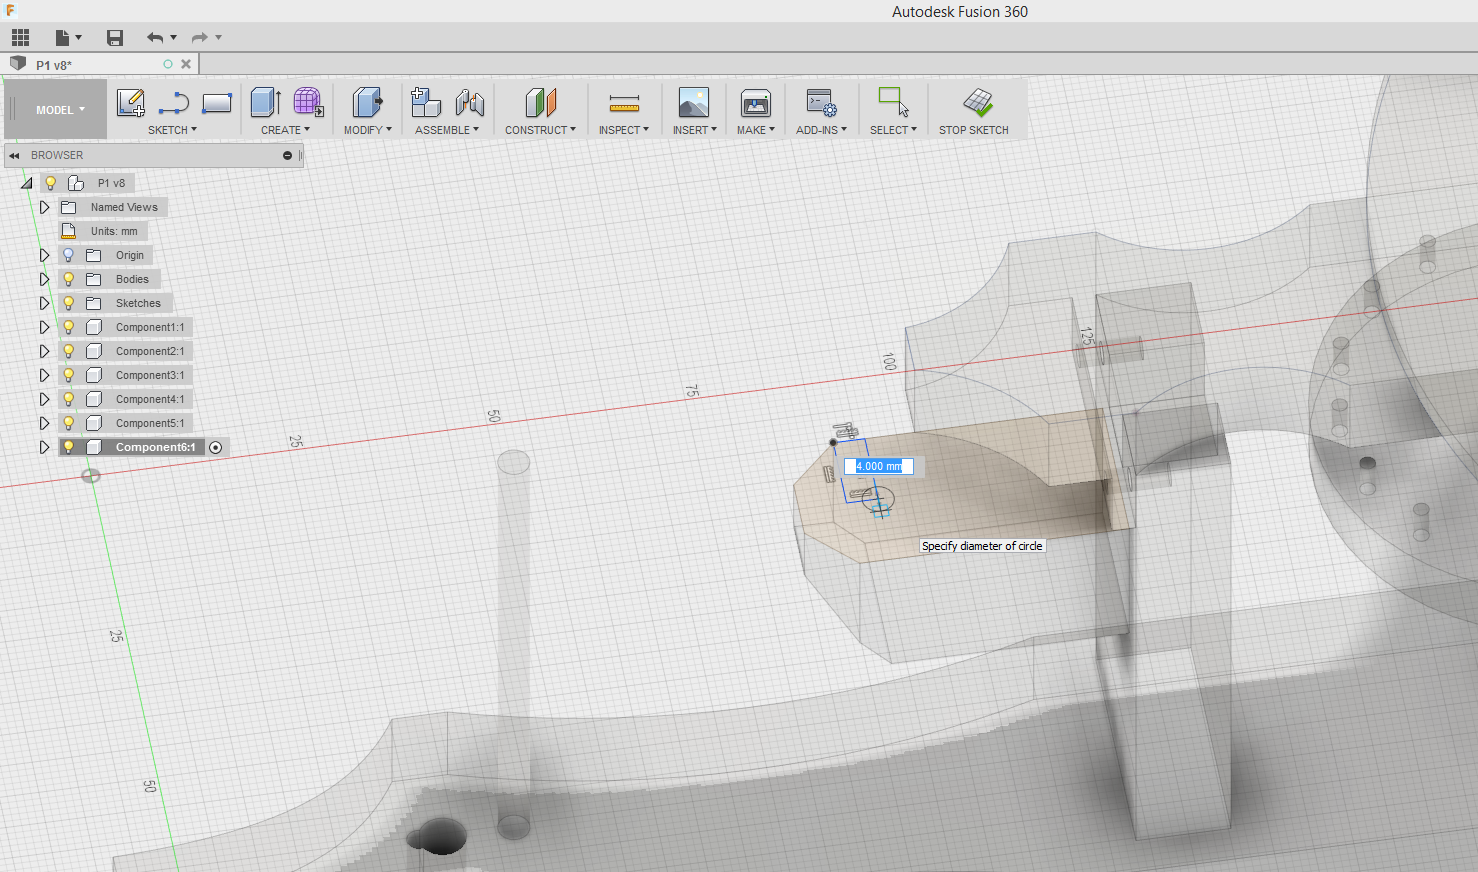The width and height of the screenshot is (1478, 872).
Task: Click the Select tool icon
Action: [893, 102]
